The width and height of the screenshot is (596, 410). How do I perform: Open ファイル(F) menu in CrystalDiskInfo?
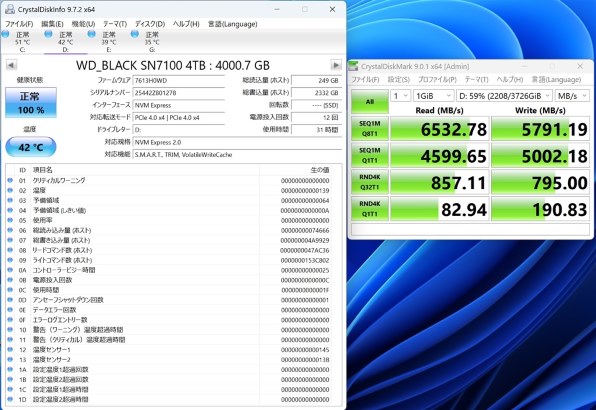(x=19, y=24)
